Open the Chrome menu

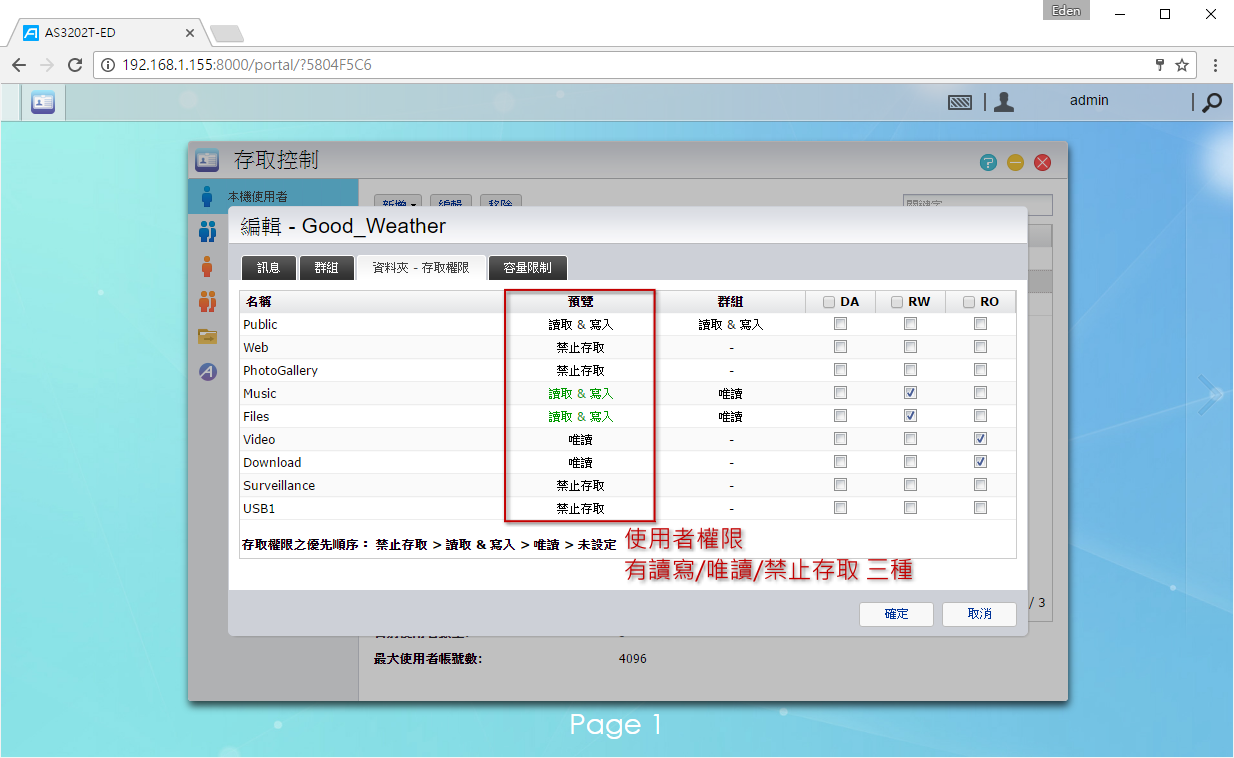[1215, 65]
